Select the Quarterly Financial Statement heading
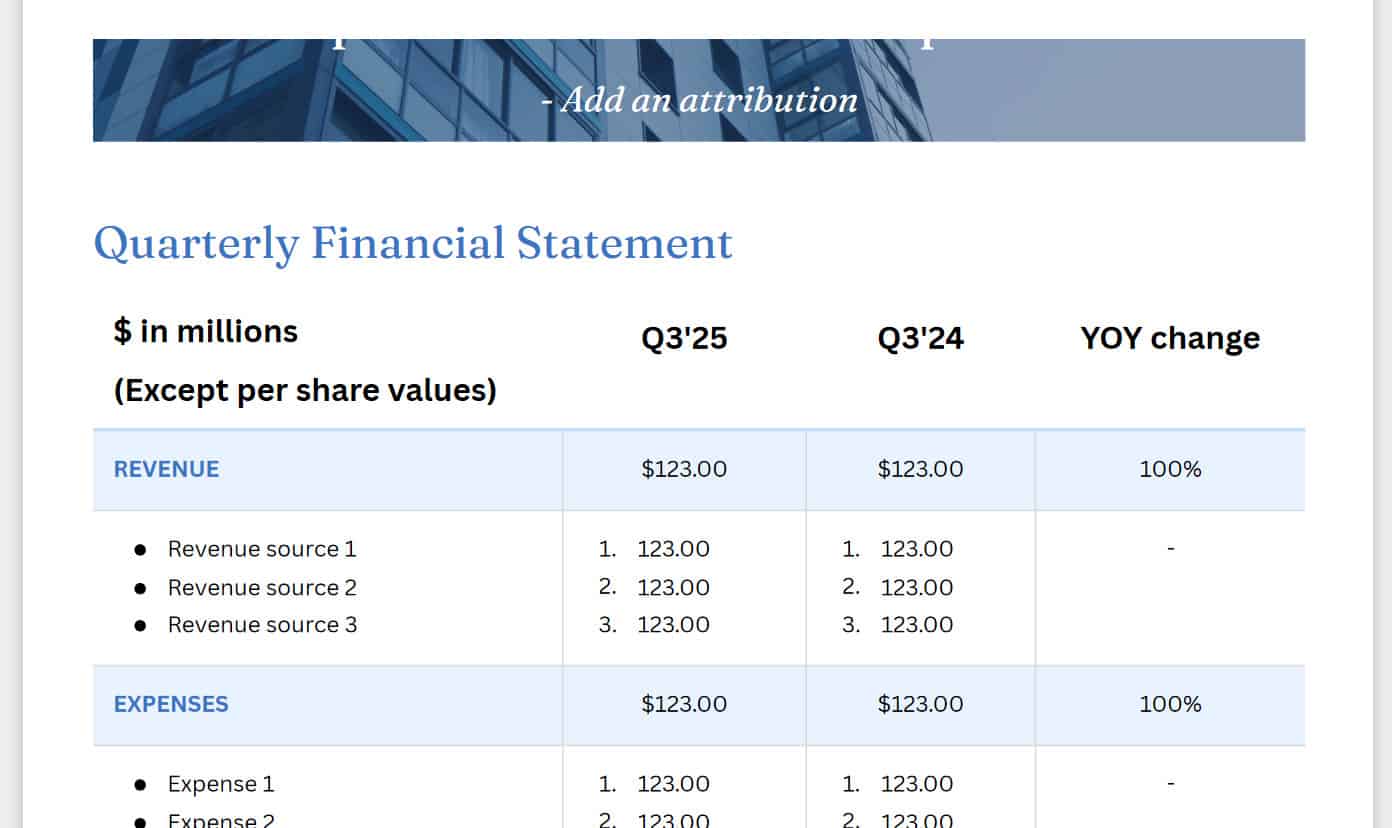The width and height of the screenshot is (1392, 828). [413, 243]
